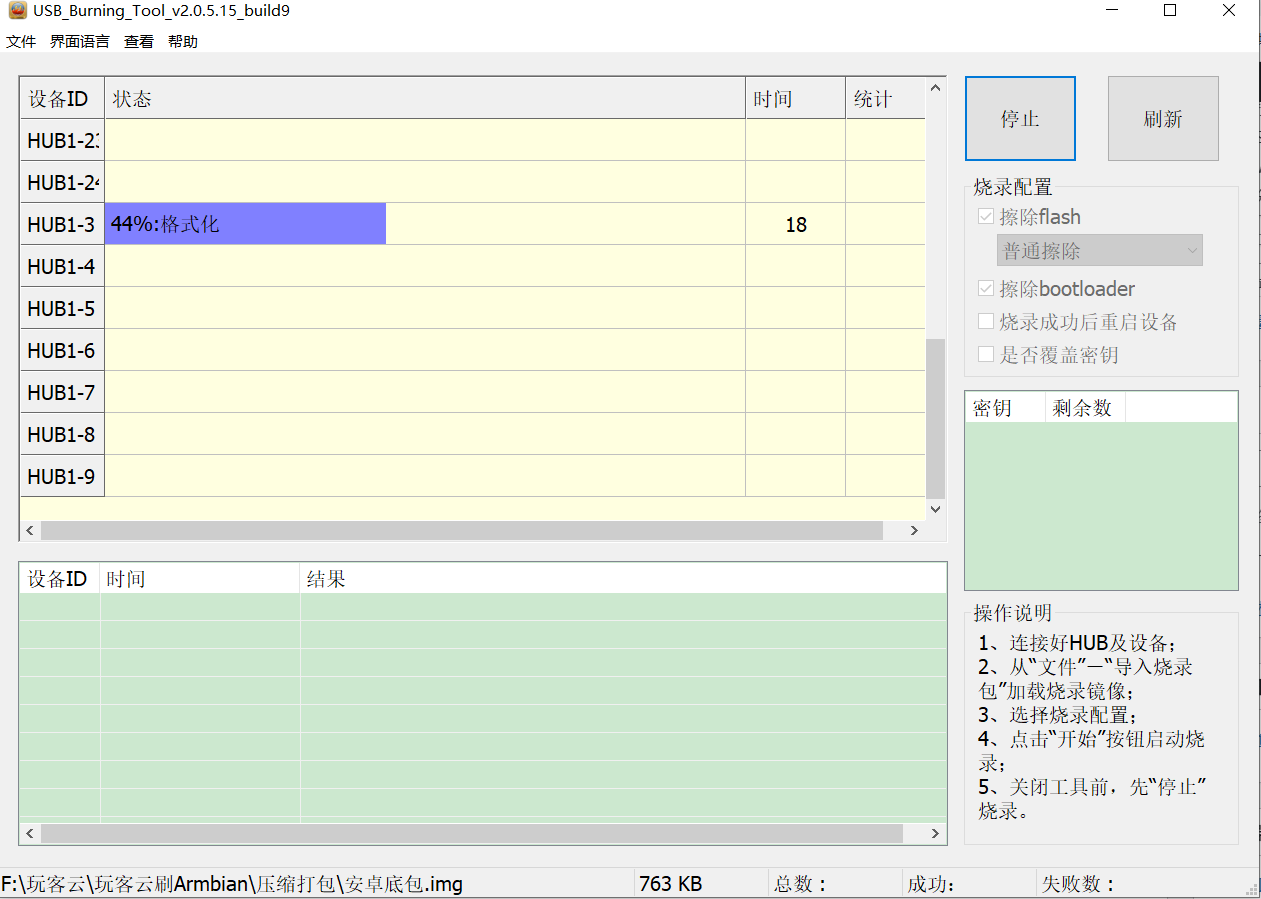Click the 剩余数 column header
Screen dimensions: 1261x899
(1086, 408)
